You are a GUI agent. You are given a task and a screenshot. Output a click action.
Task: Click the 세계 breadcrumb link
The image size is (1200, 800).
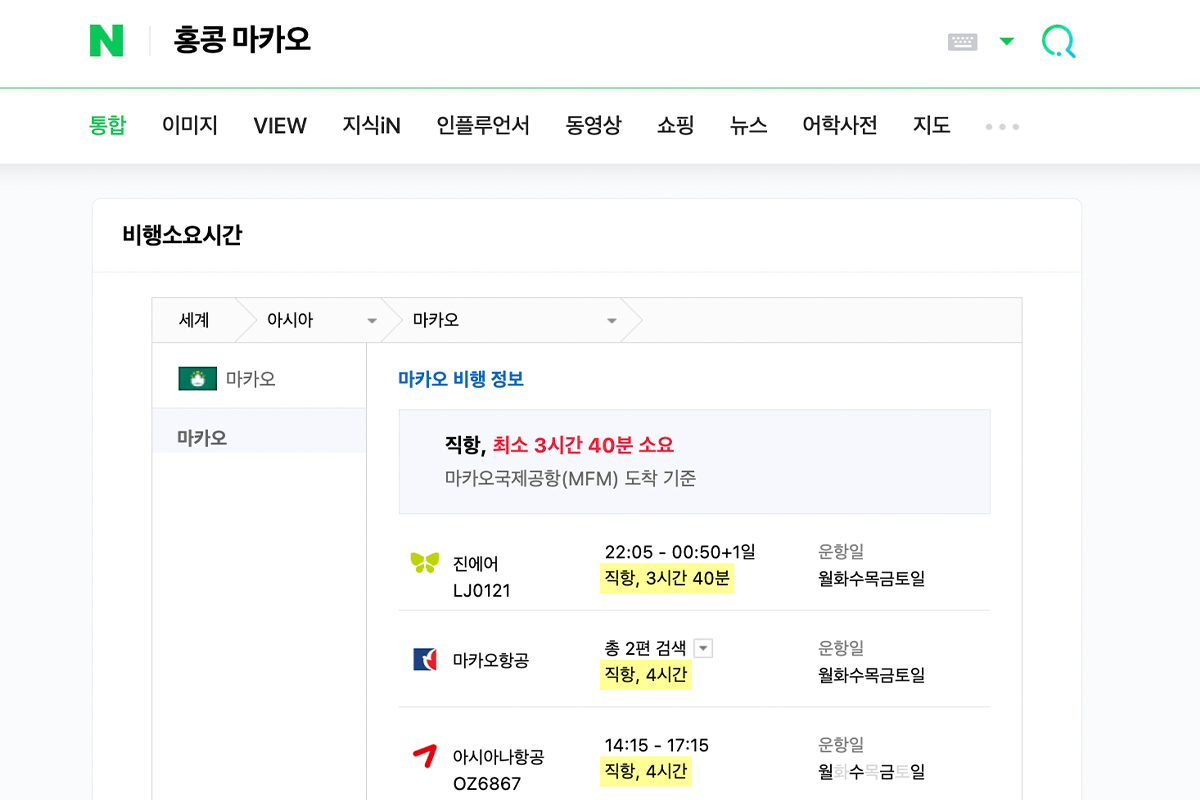coord(194,321)
